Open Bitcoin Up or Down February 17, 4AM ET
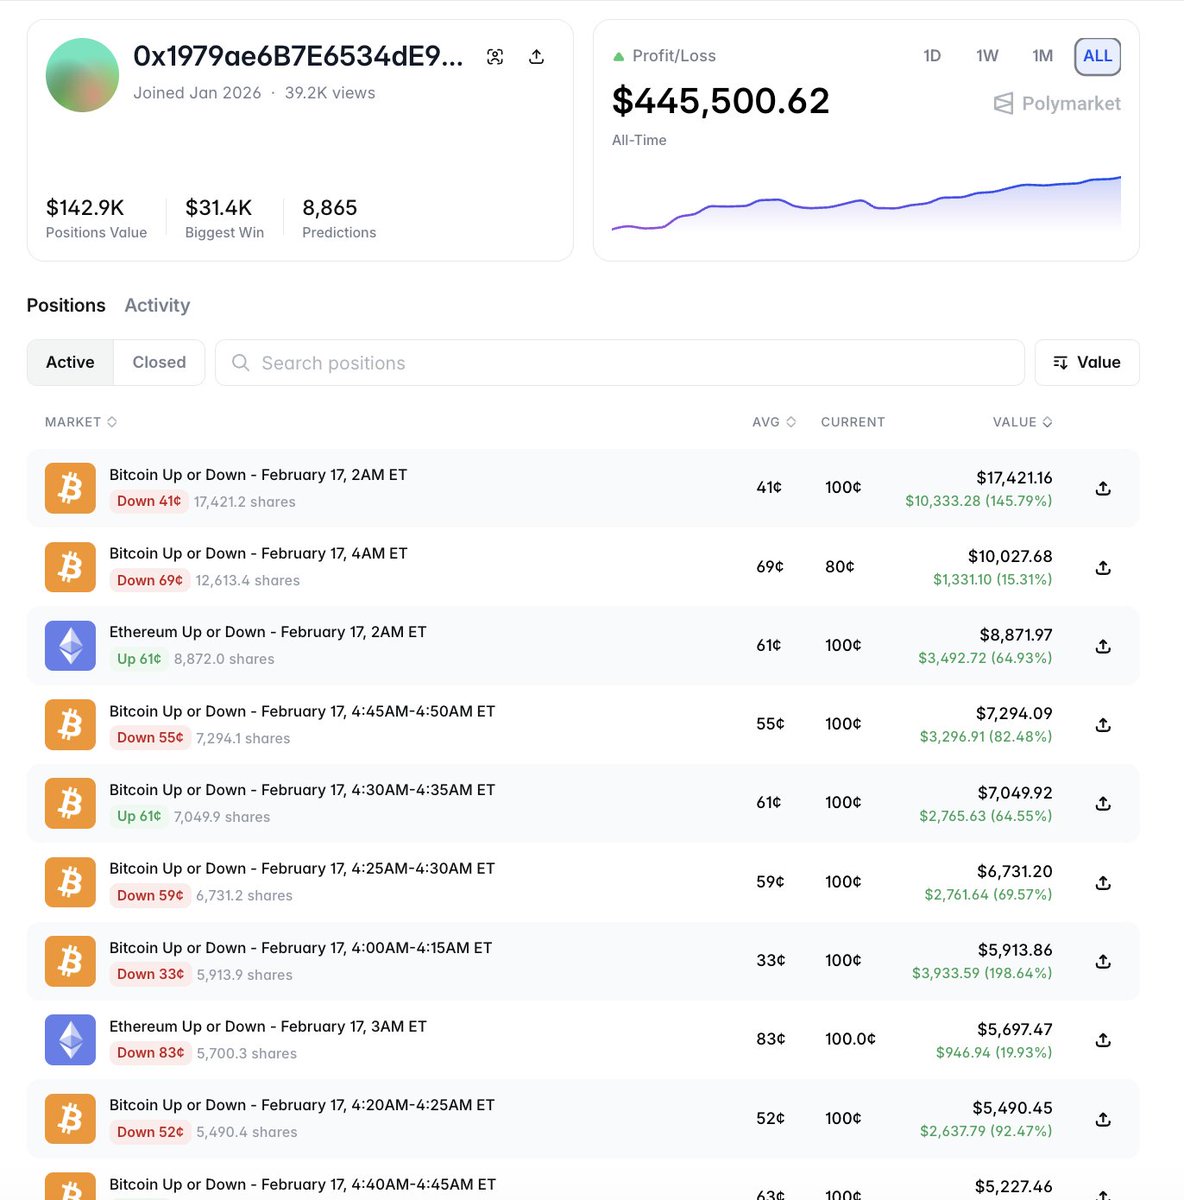This screenshot has width=1184, height=1200. (258, 553)
